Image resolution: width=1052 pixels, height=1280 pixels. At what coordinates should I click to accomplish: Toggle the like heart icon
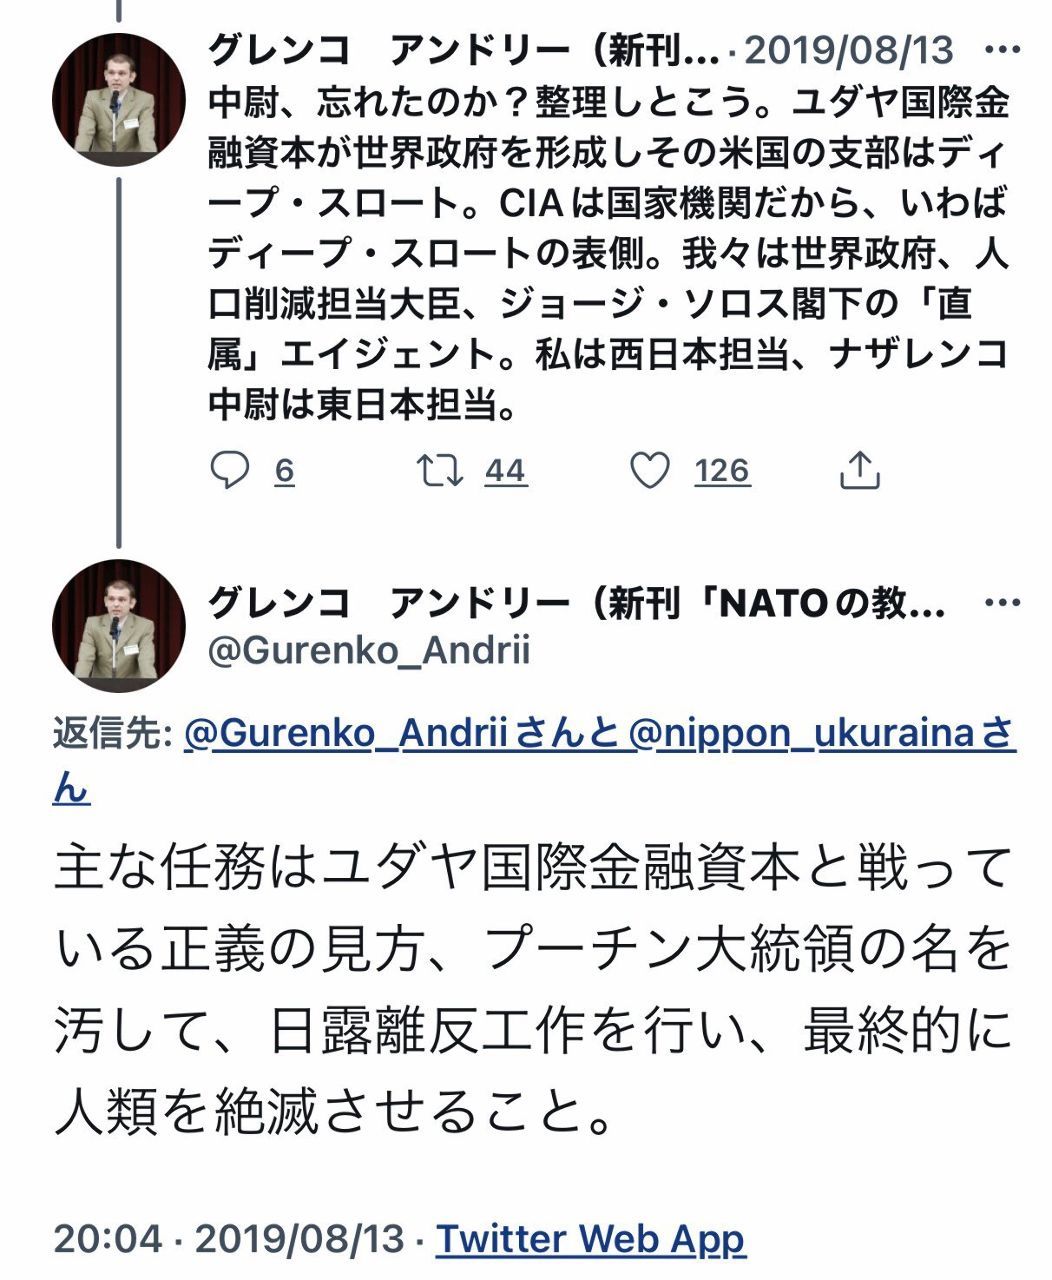(x=650, y=470)
